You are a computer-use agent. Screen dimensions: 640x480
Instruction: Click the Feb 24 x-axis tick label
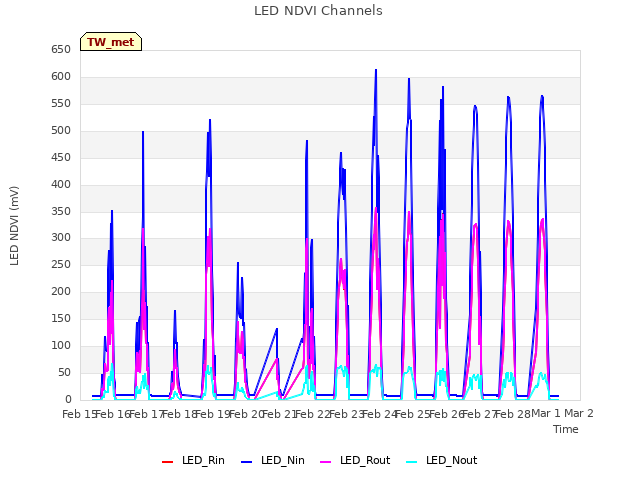[x=380, y=414]
